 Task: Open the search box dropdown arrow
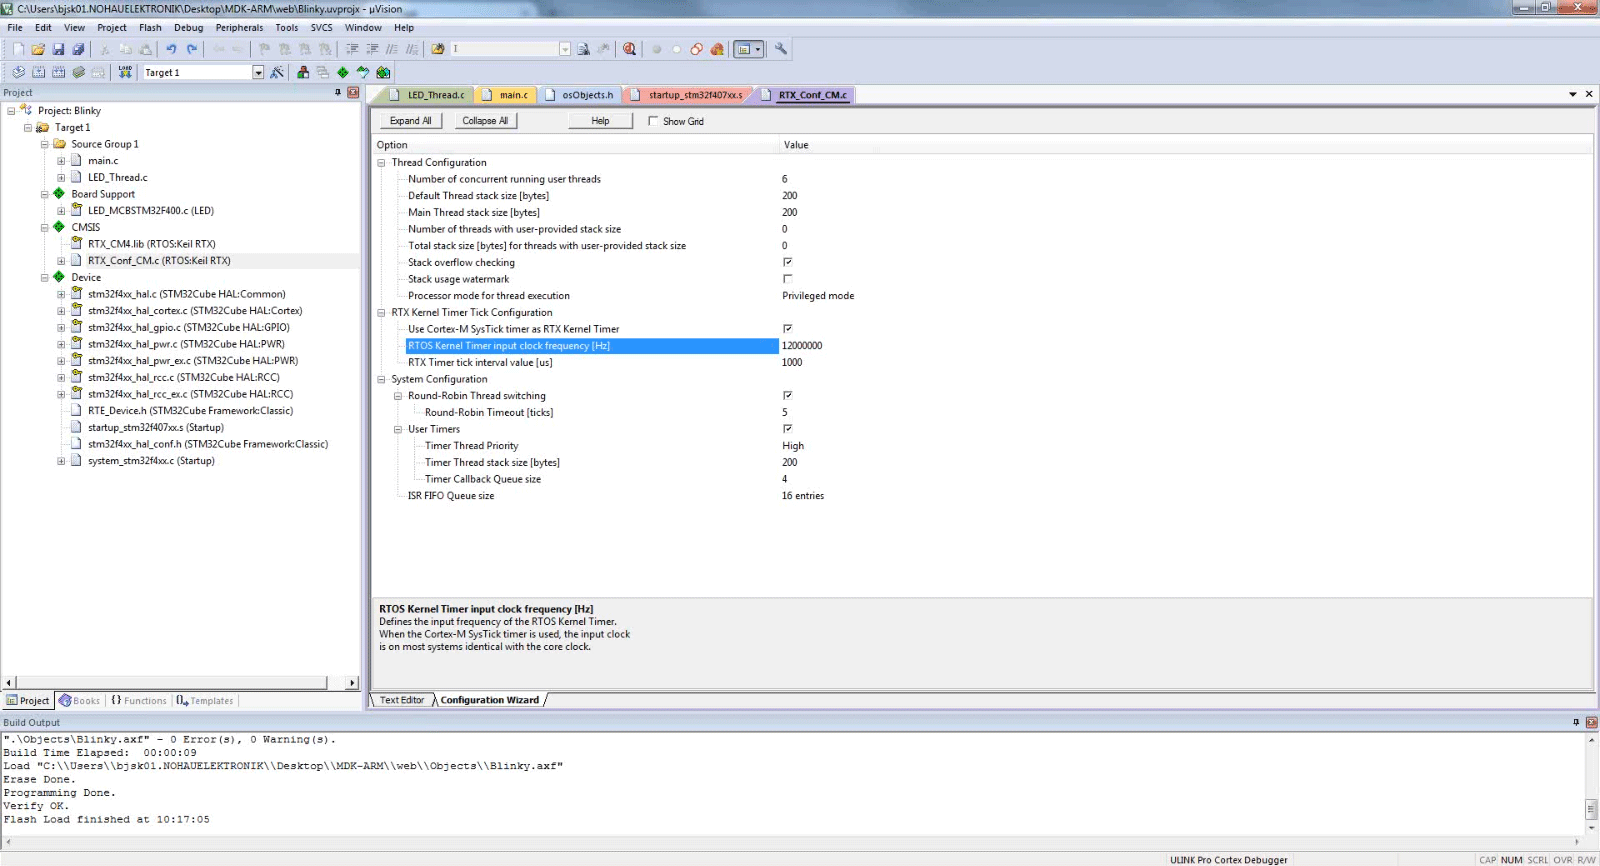pyautogui.click(x=565, y=49)
